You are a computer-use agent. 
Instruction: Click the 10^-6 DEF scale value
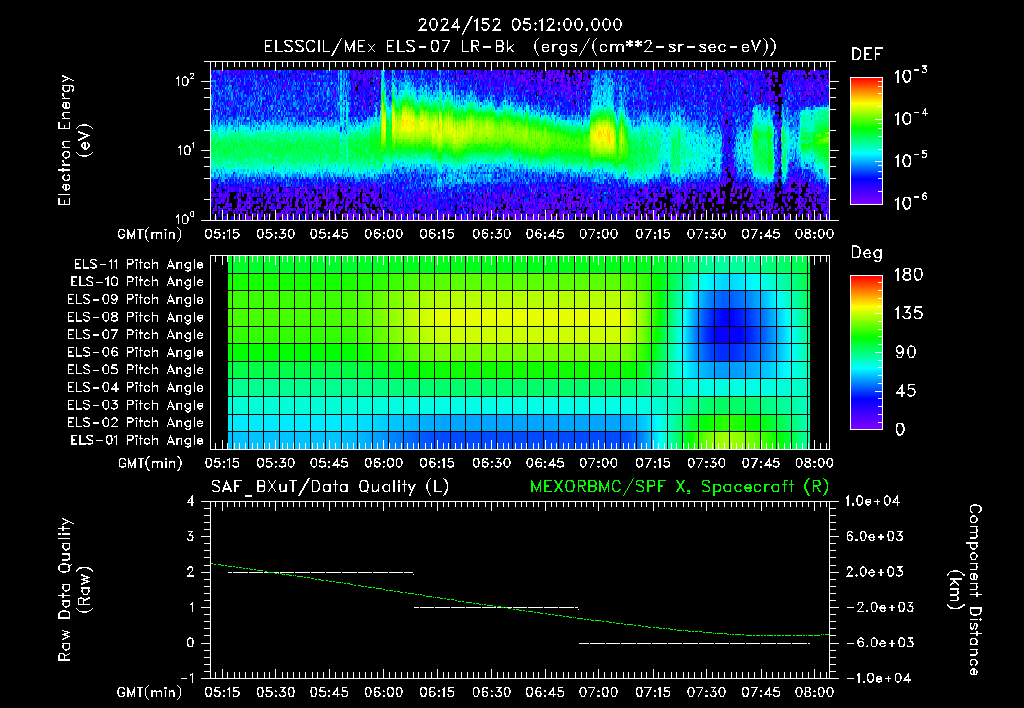910,202
